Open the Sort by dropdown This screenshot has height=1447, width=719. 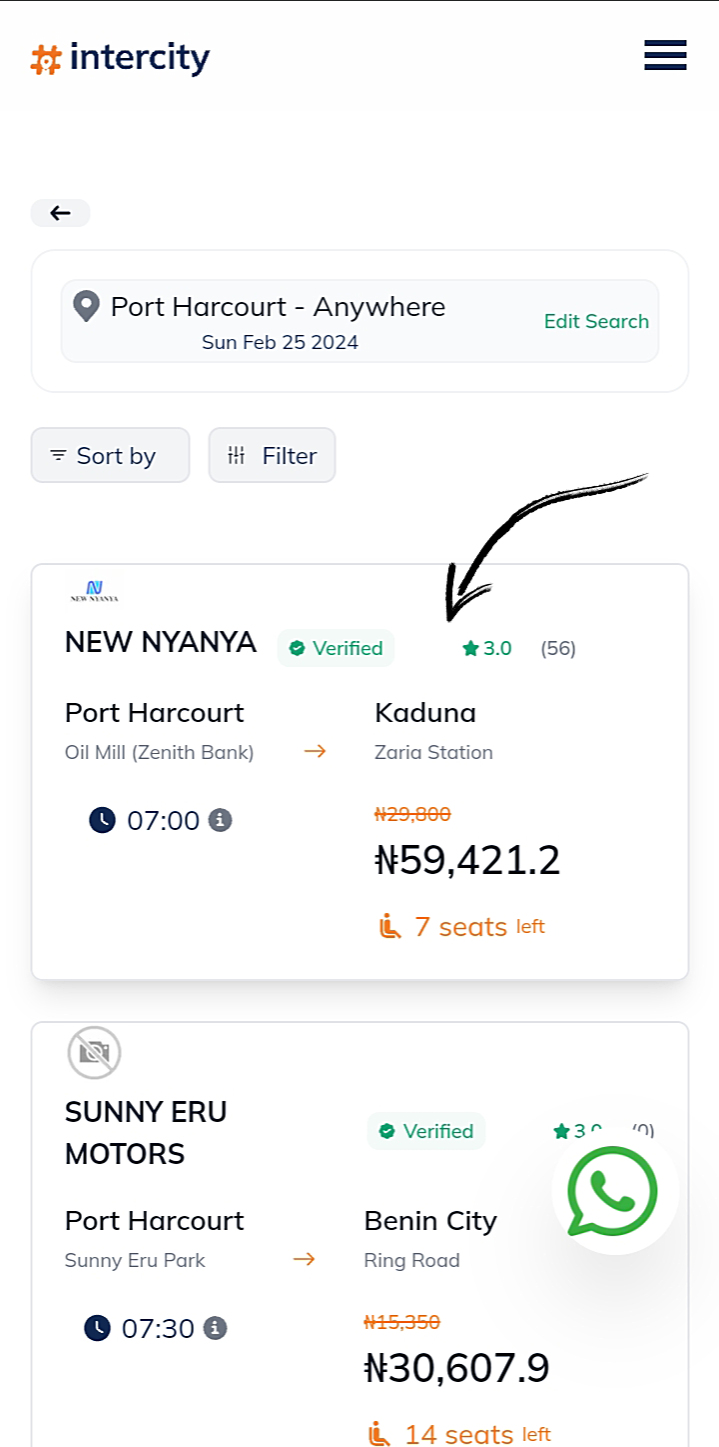click(x=110, y=456)
